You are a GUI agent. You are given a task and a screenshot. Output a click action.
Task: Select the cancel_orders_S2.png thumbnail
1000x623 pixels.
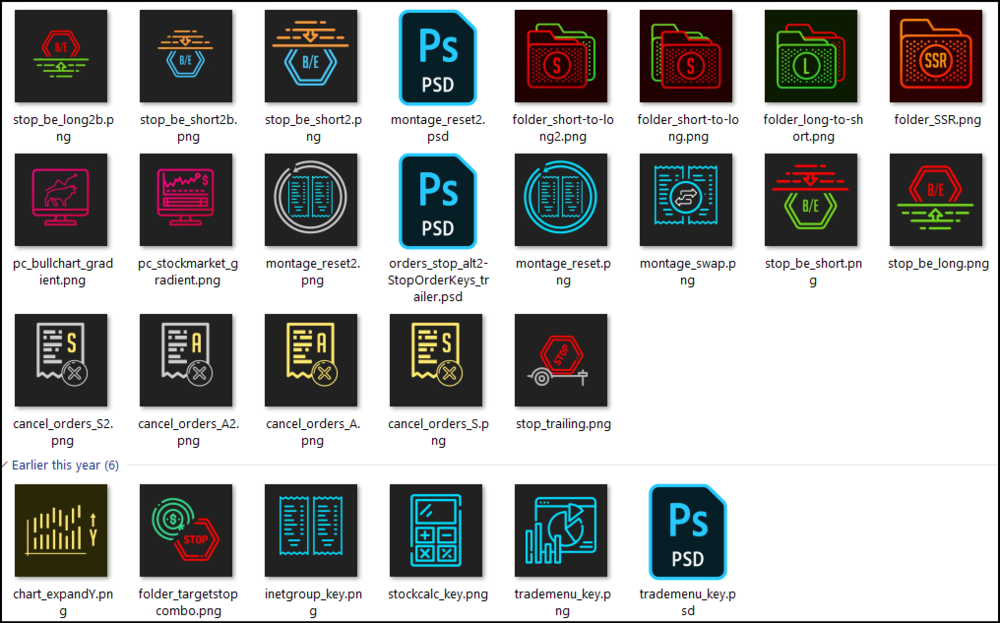point(62,361)
